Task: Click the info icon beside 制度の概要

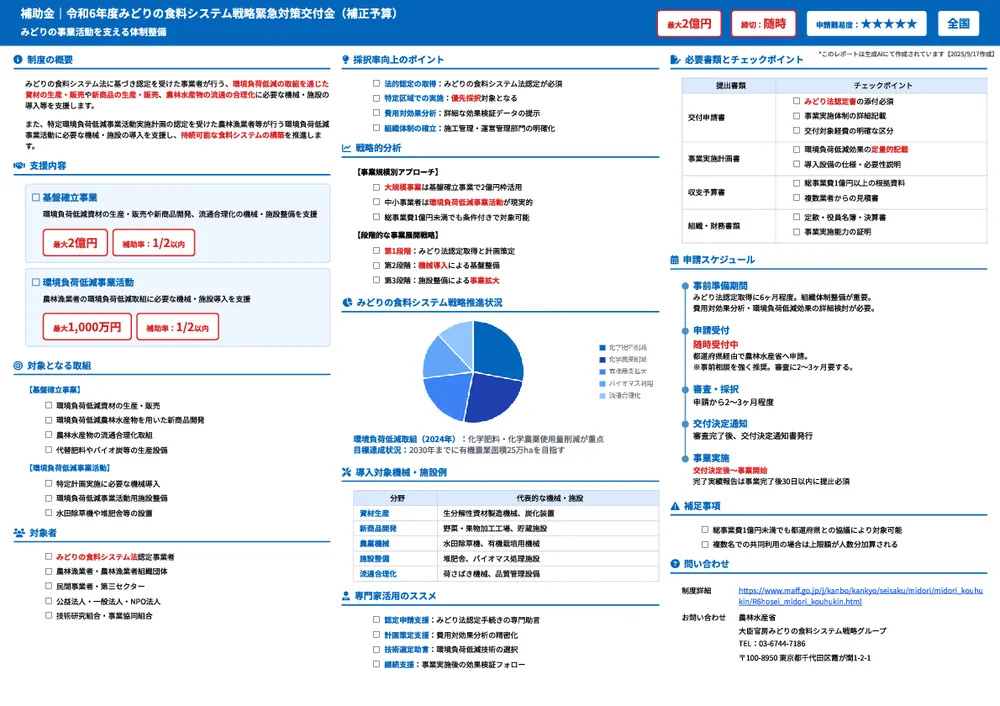Action: 19,60
